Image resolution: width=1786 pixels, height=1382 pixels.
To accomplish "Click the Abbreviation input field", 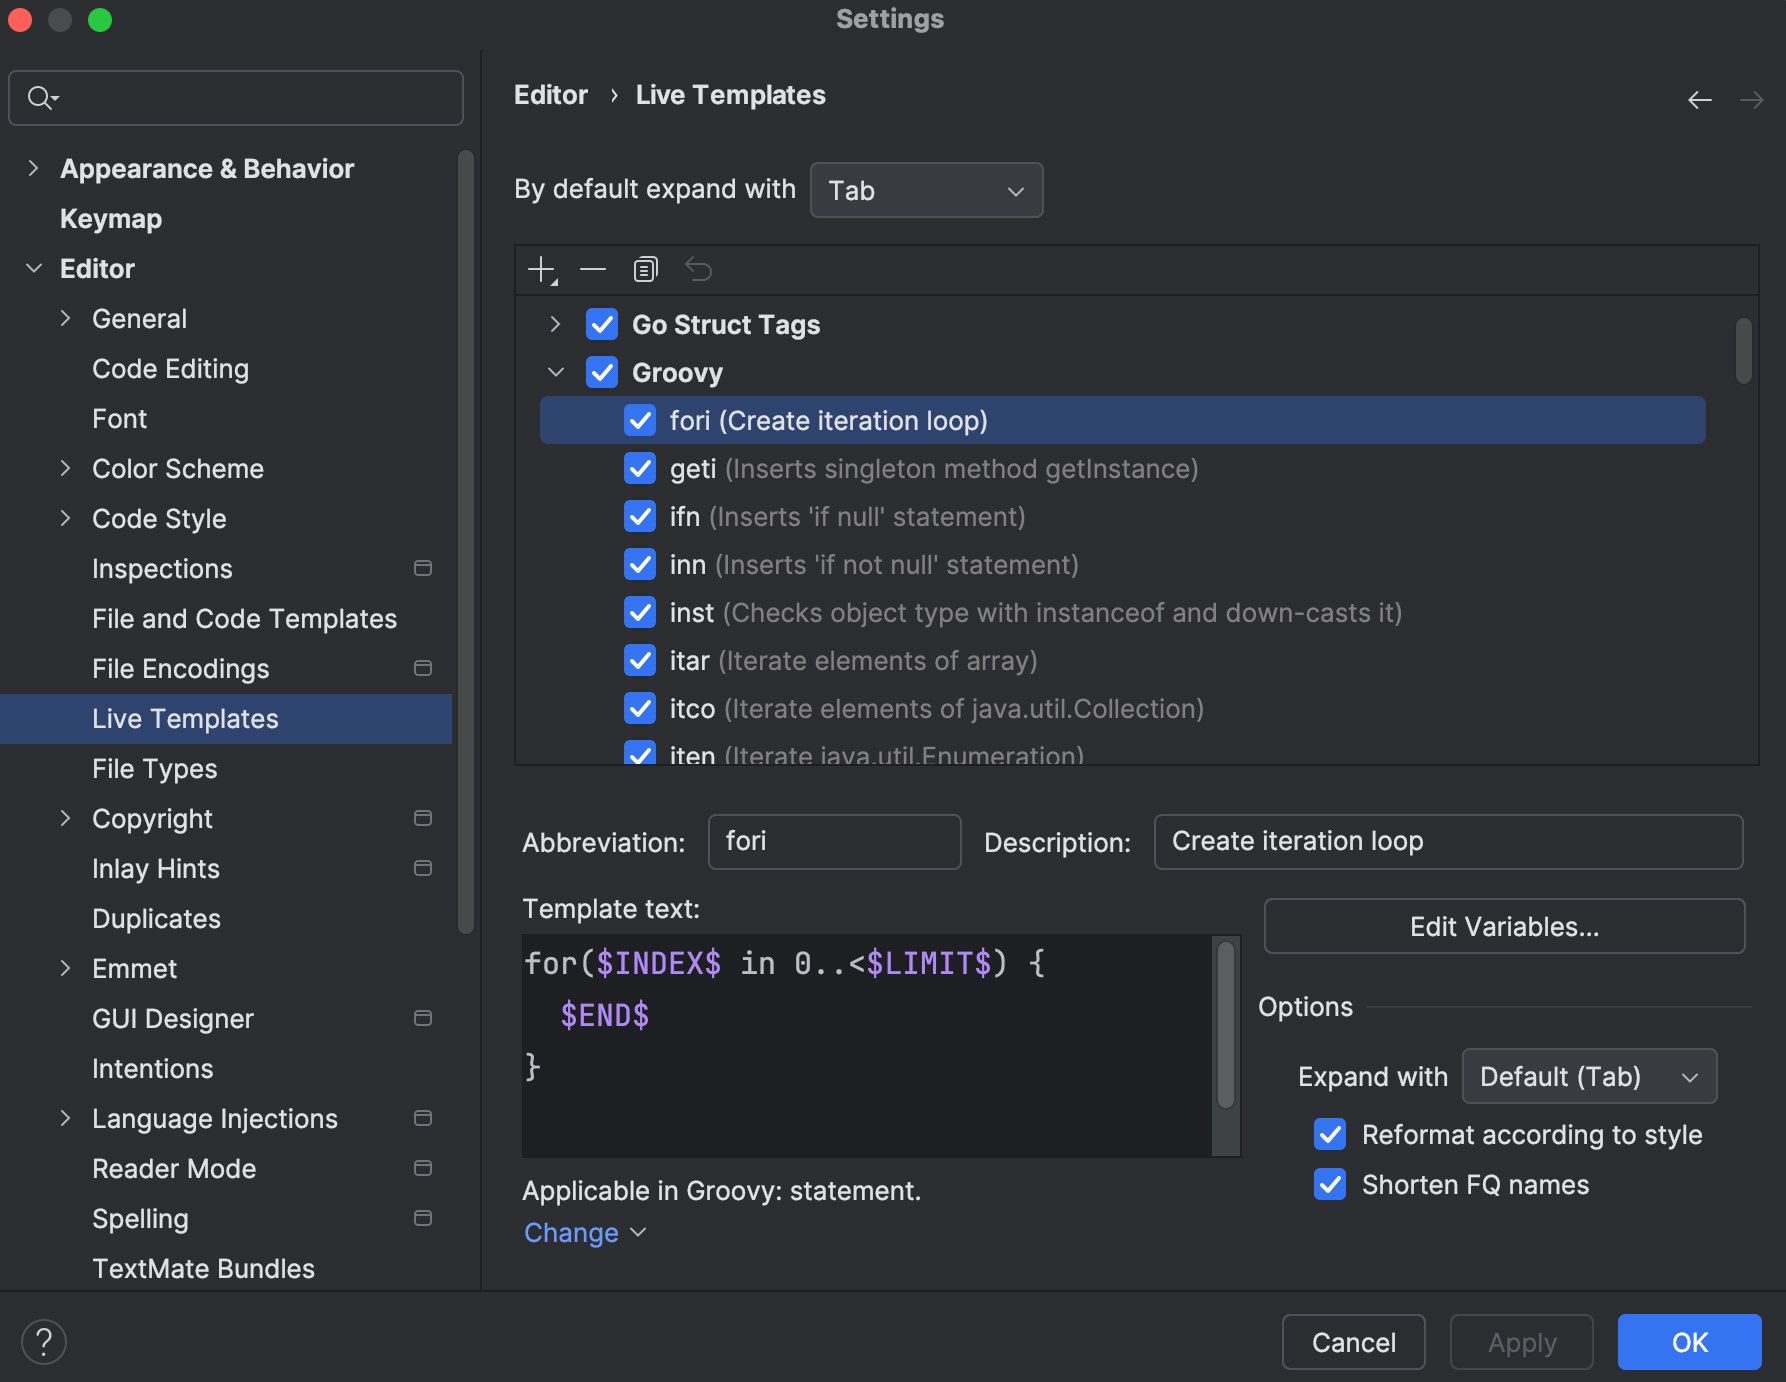I will 834,841.
